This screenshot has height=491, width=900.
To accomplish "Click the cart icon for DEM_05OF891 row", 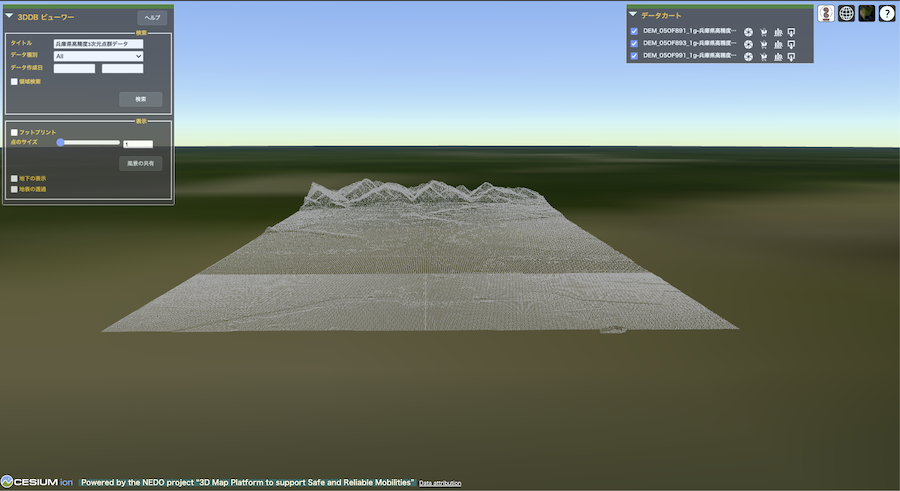I will 763,32.
